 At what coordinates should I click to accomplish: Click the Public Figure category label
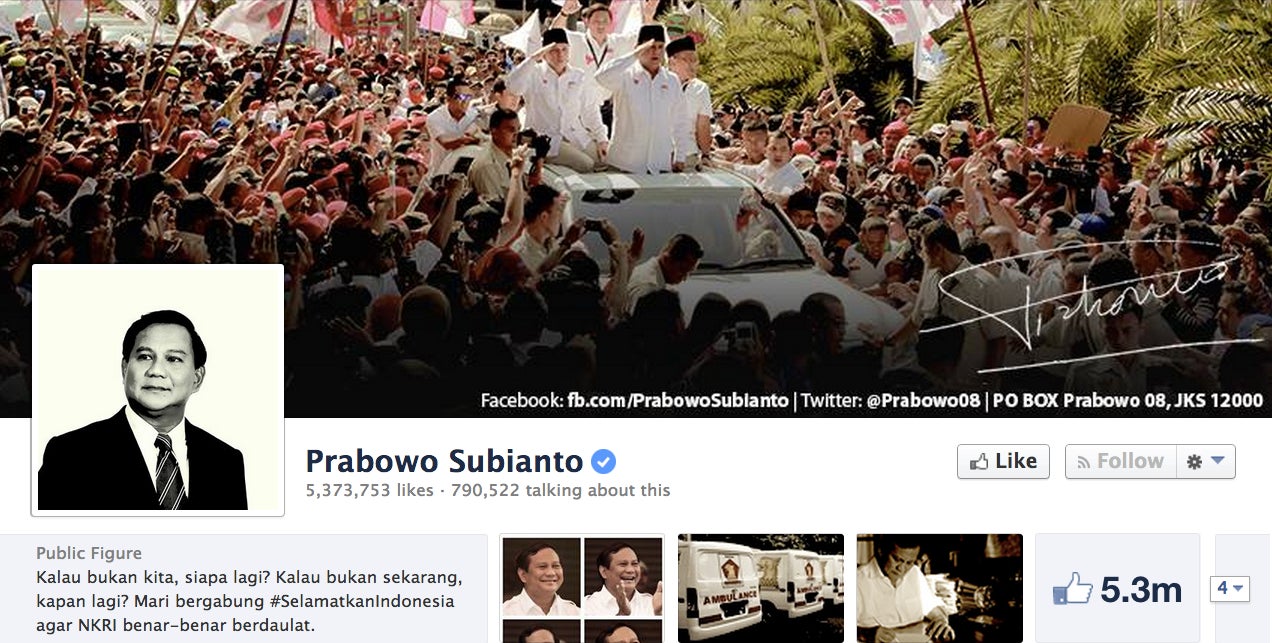coord(89,553)
